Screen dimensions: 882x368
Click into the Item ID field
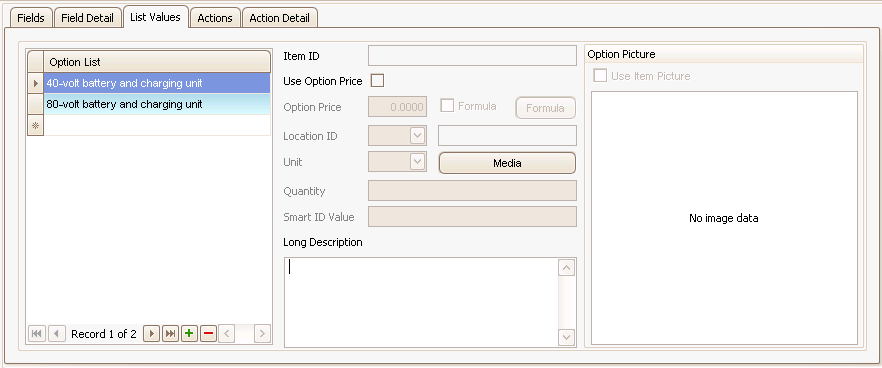point(472,56)
